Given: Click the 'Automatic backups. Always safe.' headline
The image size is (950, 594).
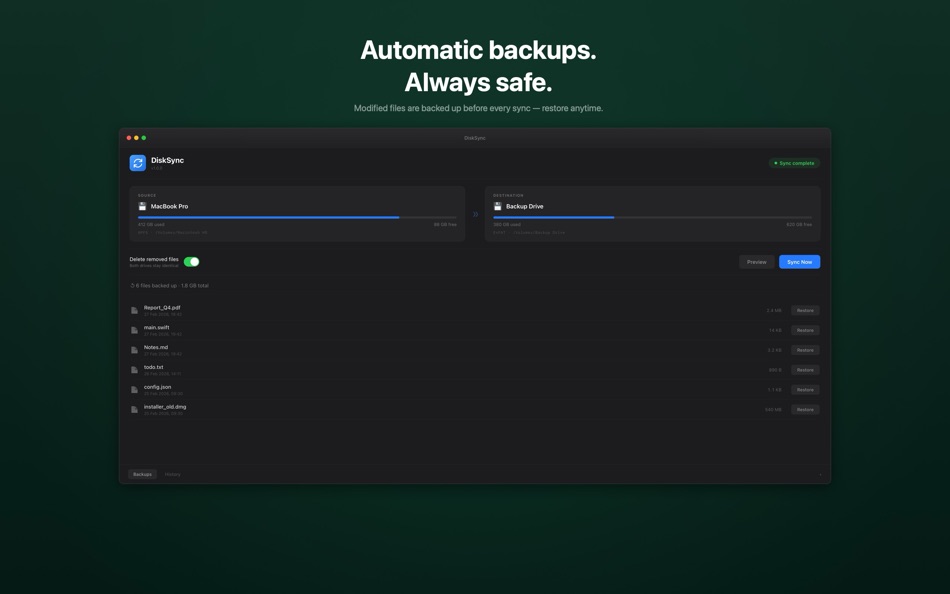Looking at the screenshot, I should pos(478,66).
